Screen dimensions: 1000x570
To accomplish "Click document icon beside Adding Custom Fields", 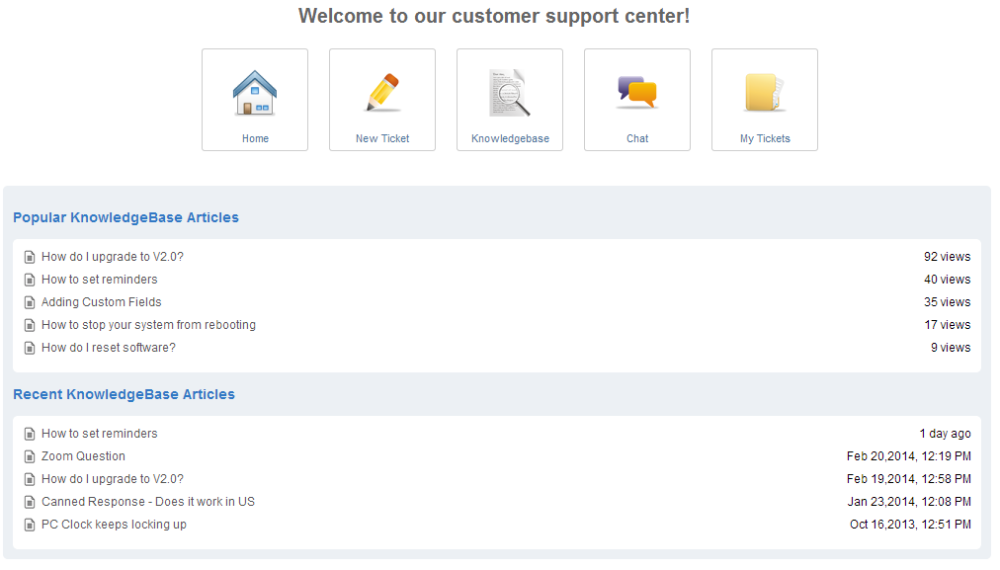I will [x=29, y=302].
